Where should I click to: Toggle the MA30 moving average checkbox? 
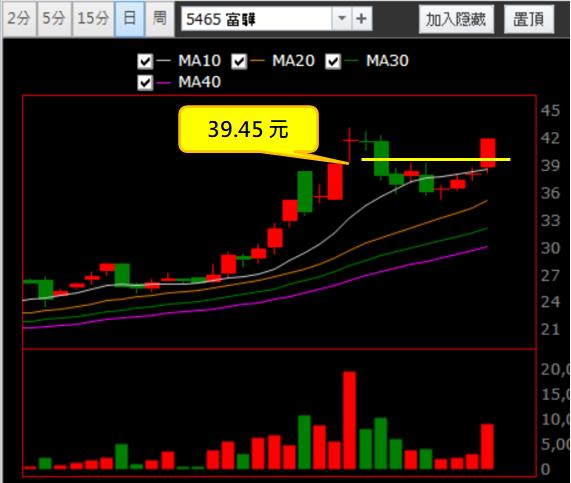[x=333, y=61]
